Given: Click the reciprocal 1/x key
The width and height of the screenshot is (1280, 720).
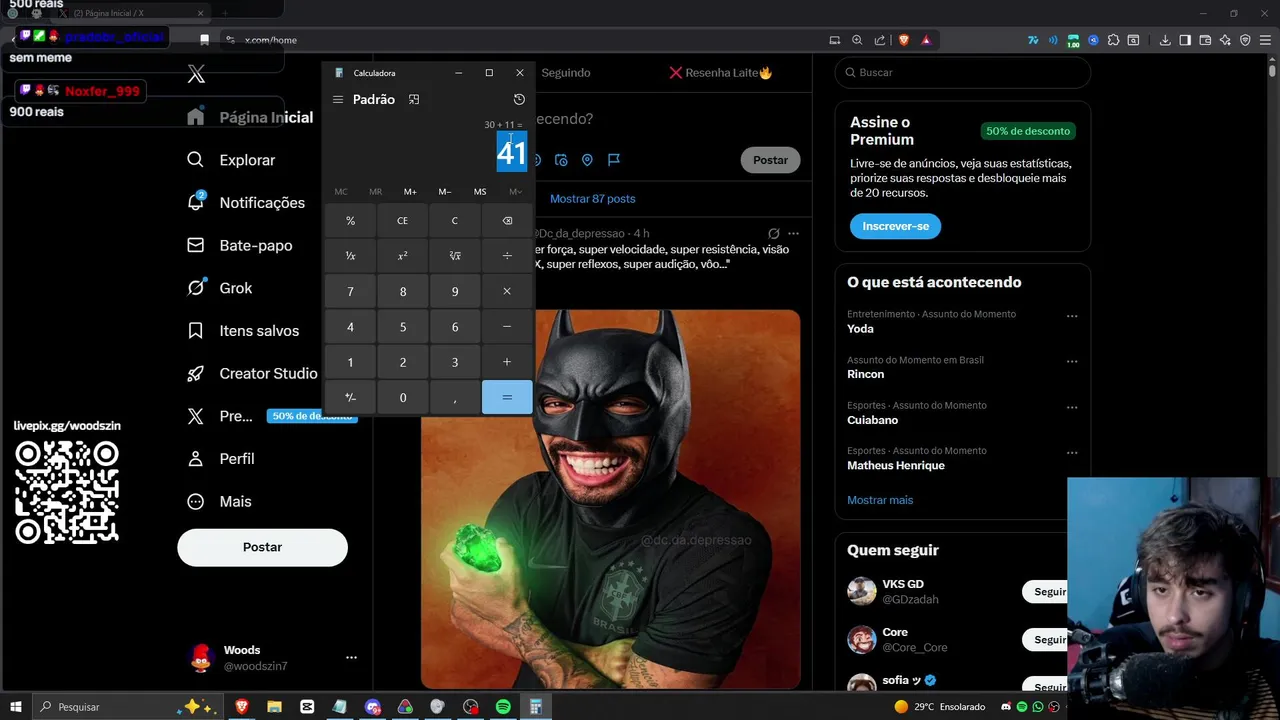Looking at the screenshot, I should point(350,256).
